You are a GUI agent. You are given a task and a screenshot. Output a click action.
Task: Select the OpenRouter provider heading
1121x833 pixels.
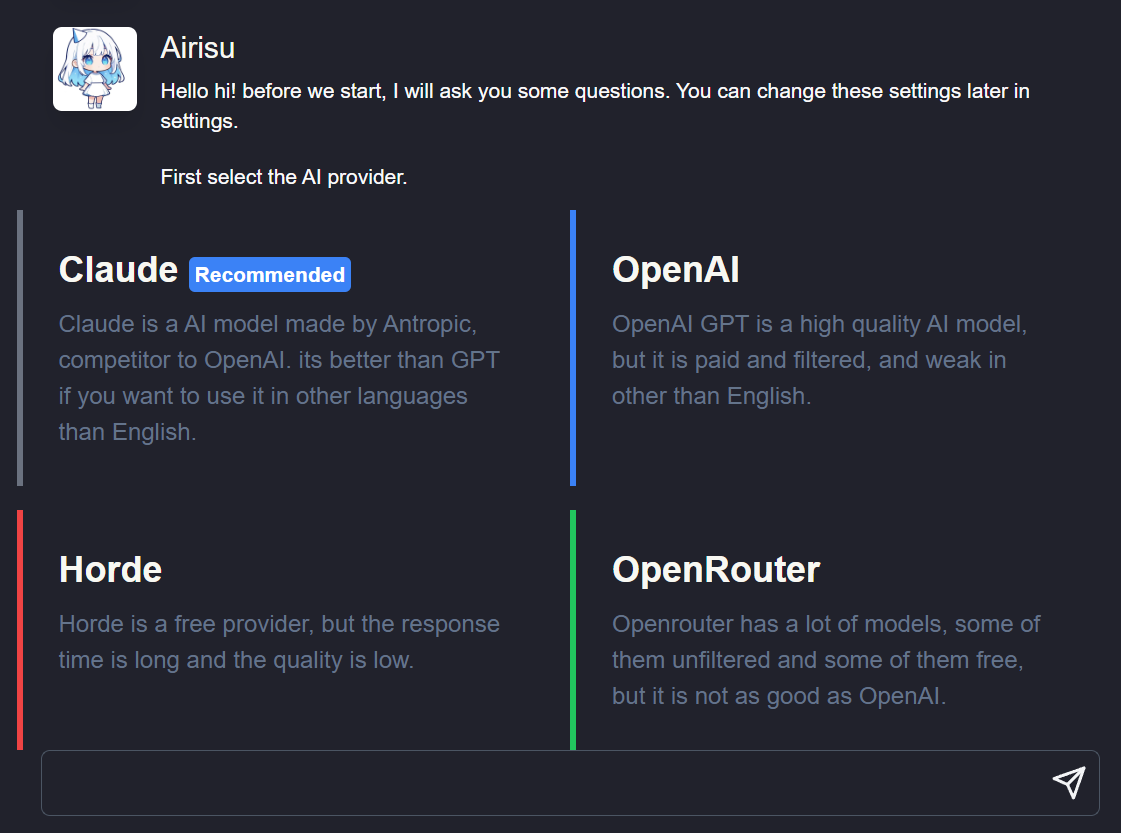(716, 570)
